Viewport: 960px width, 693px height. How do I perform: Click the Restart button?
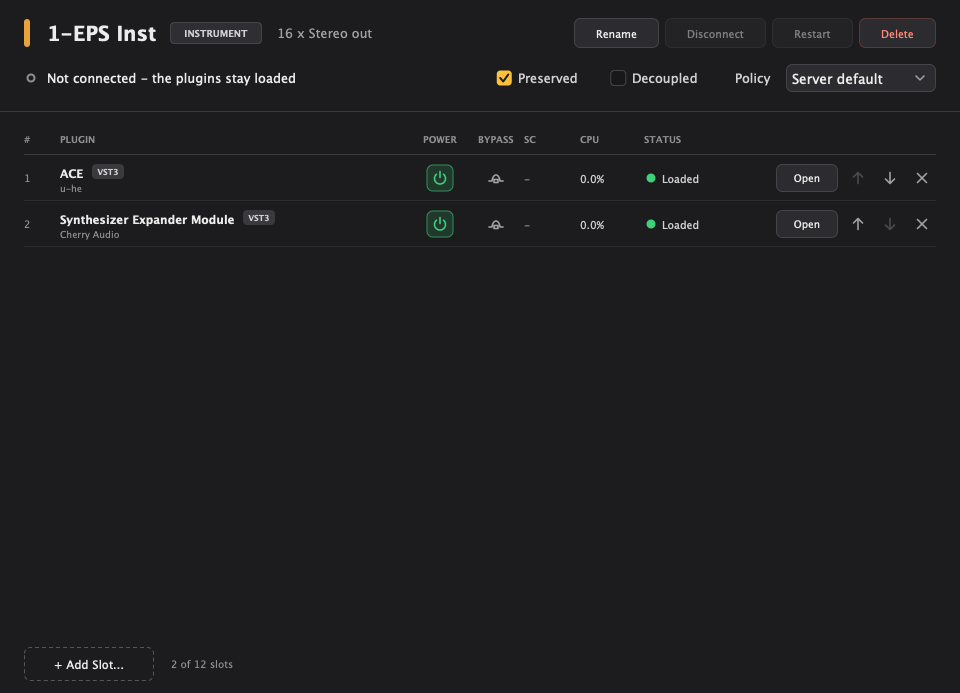point(812,34)
